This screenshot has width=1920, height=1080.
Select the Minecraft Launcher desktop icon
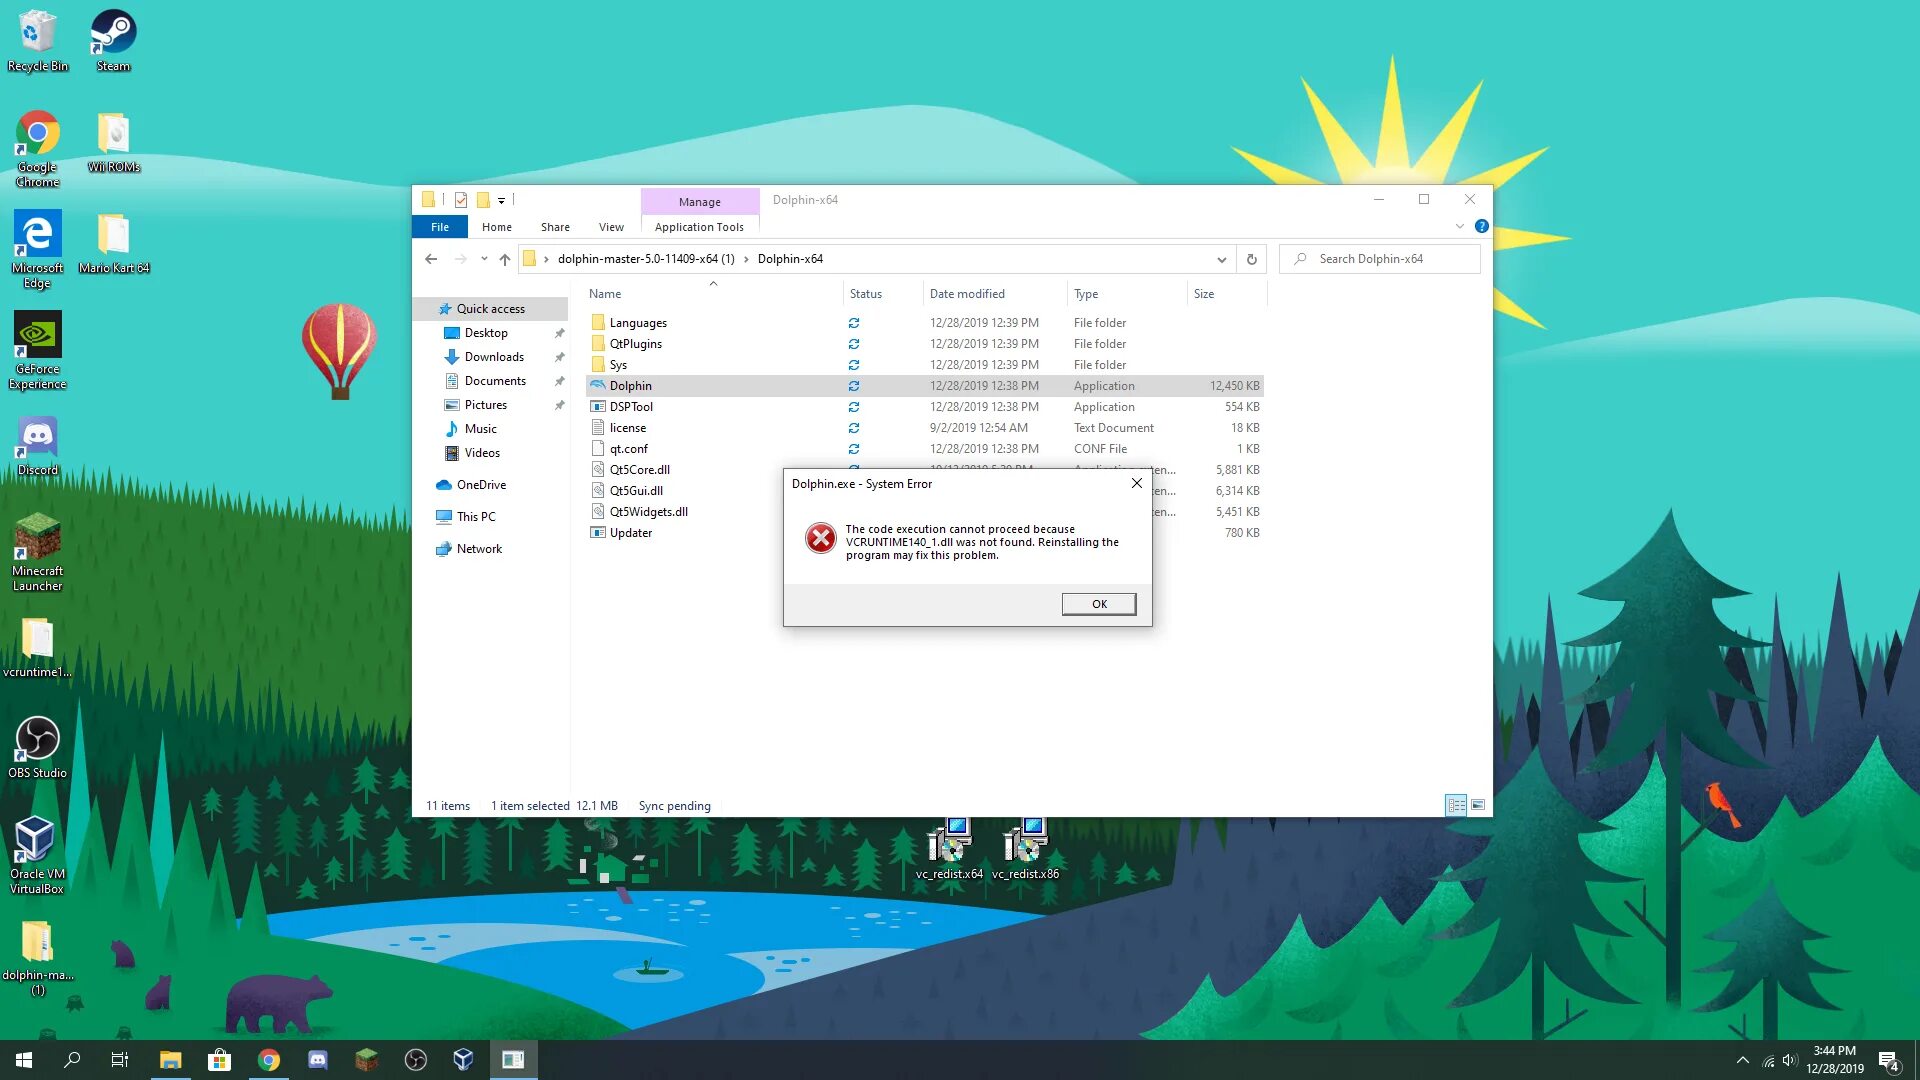click(x=37, y=552)
